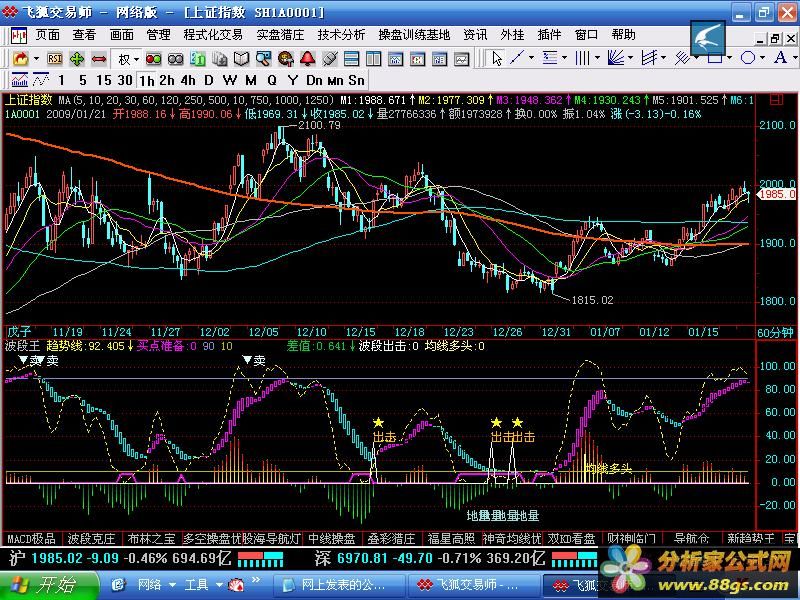Click the red and green lights icon
800x600 pixels.
[153, 59]
